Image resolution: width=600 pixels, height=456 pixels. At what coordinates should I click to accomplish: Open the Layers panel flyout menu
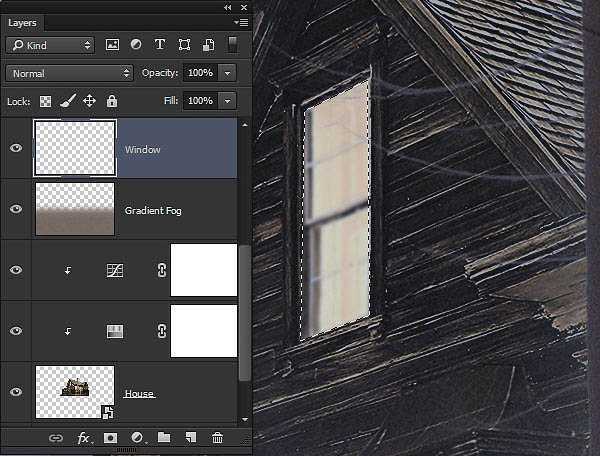pos(241,21)
